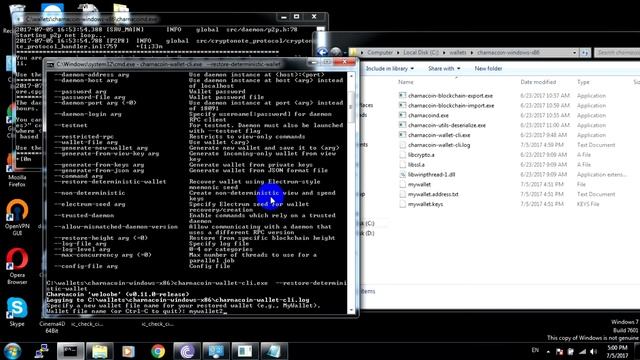Click the Explorer search box
Screen dimensions: 640x360
617,53
